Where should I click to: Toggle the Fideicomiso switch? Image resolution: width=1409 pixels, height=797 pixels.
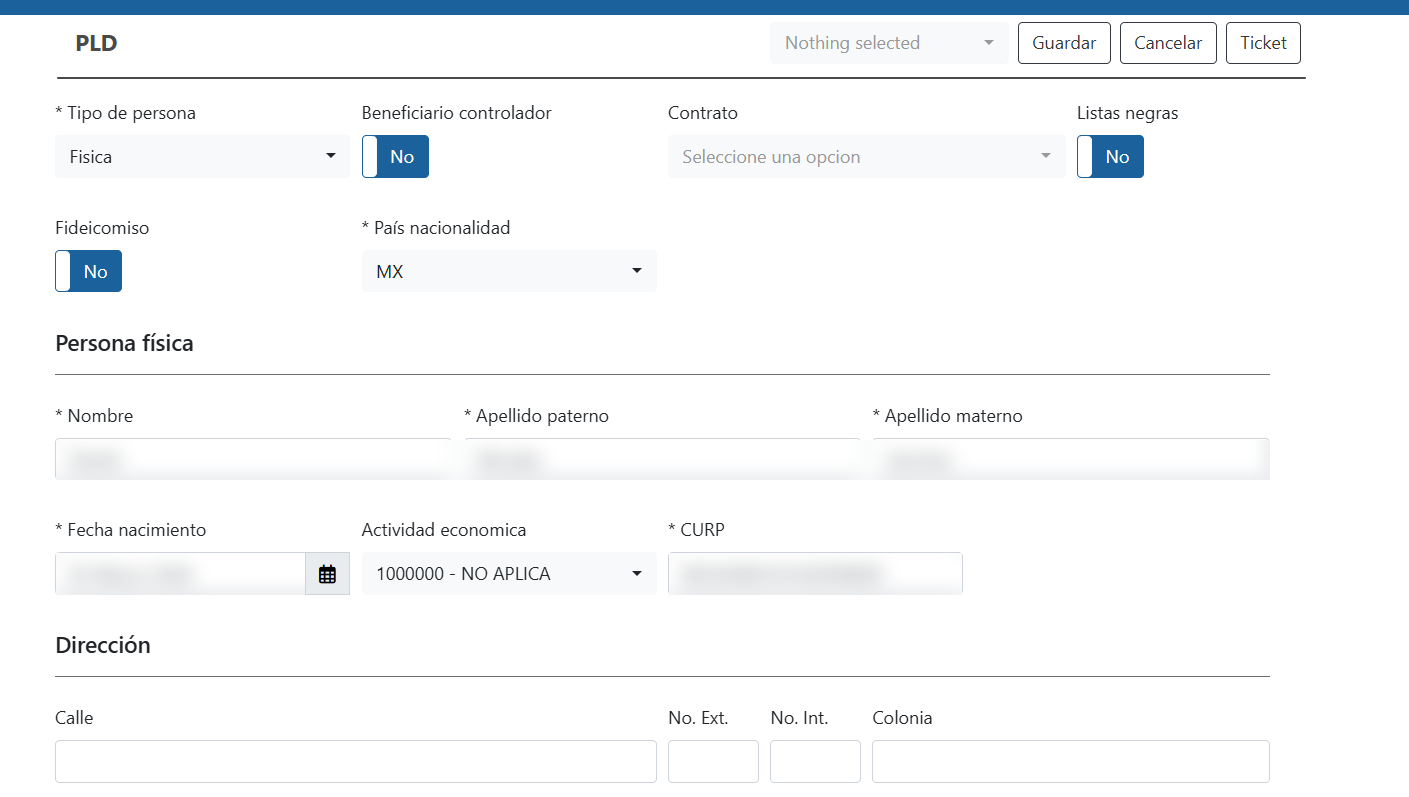pos(88,271)
